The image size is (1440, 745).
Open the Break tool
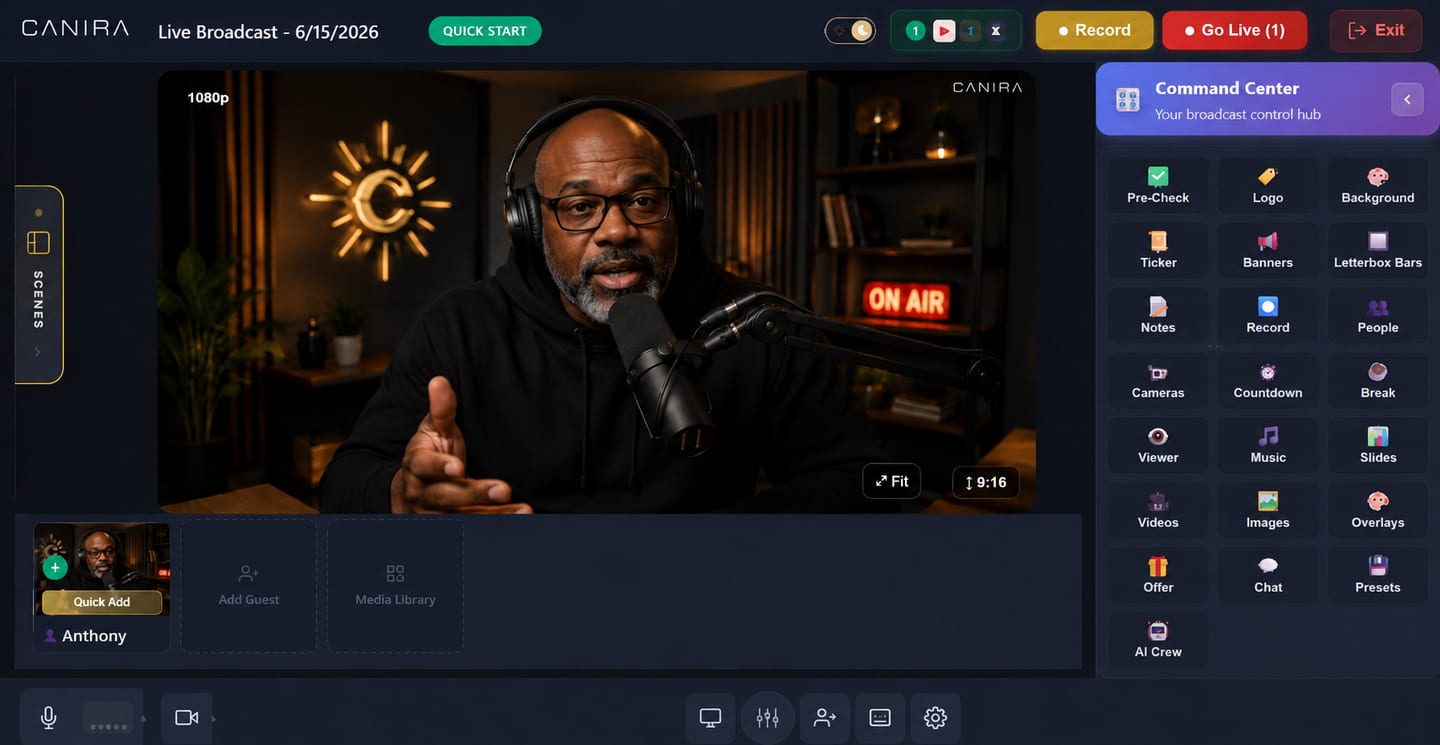(x=1378, y=380)
